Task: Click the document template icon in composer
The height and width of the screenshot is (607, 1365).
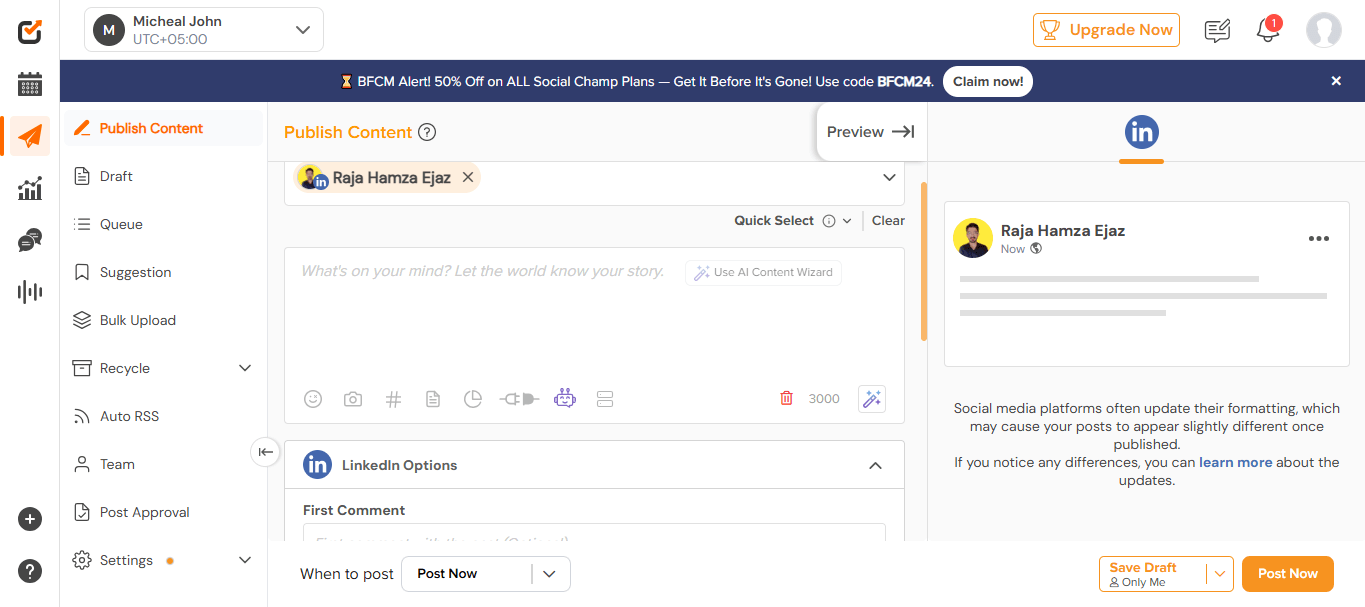Action: pyautogui.click(x=433, y=399)
